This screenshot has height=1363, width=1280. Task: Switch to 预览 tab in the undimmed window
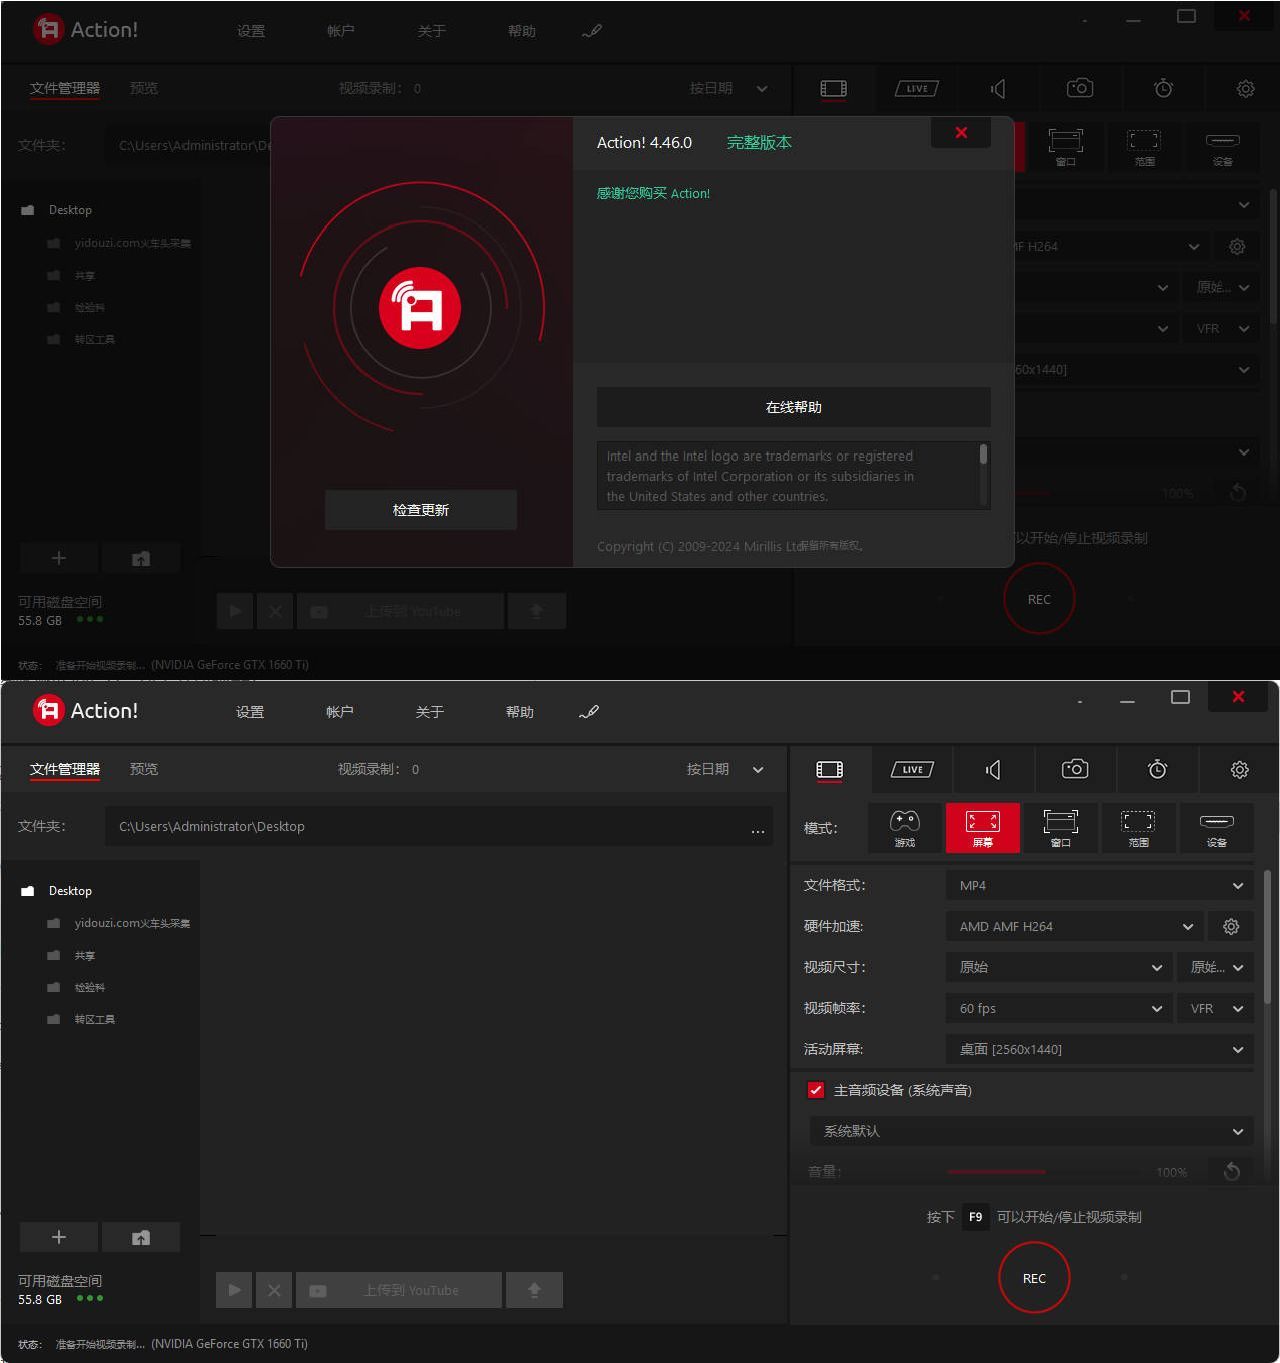144,769
